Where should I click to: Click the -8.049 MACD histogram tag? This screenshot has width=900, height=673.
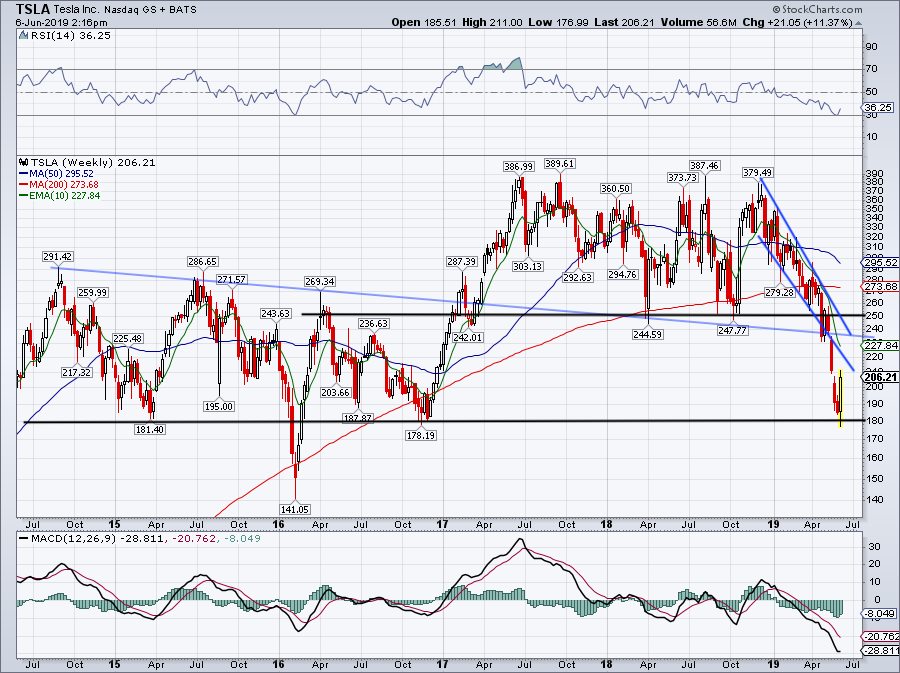tap(880, 614)
